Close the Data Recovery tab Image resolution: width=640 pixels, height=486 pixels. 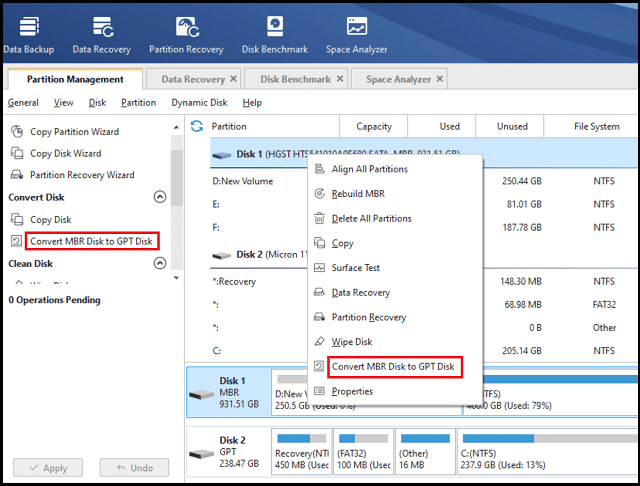click(x=233, y=78)
